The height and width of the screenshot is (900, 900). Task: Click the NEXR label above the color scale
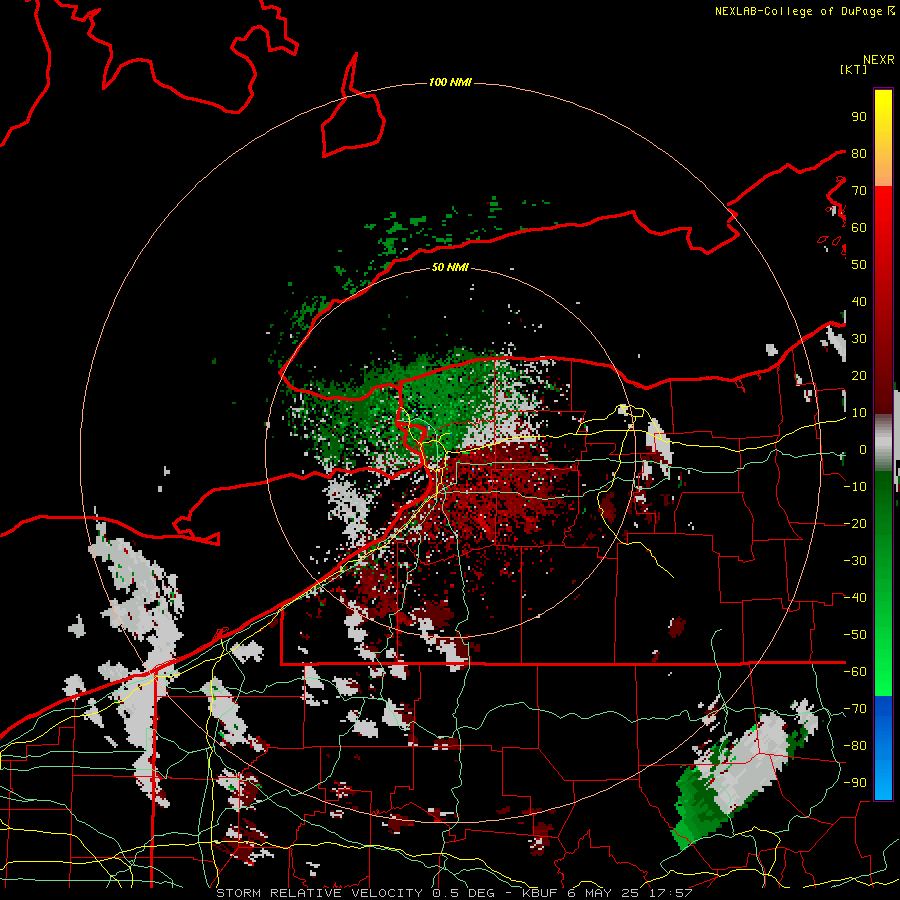879,60
